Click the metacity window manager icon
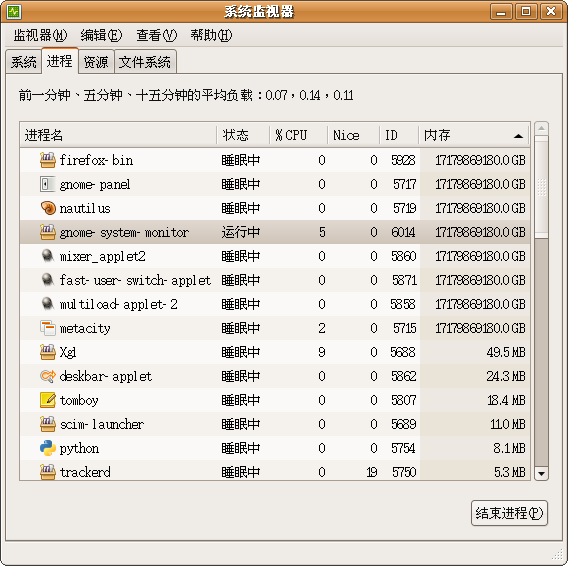The image size is (568, 566). click(x=47, y=328)
